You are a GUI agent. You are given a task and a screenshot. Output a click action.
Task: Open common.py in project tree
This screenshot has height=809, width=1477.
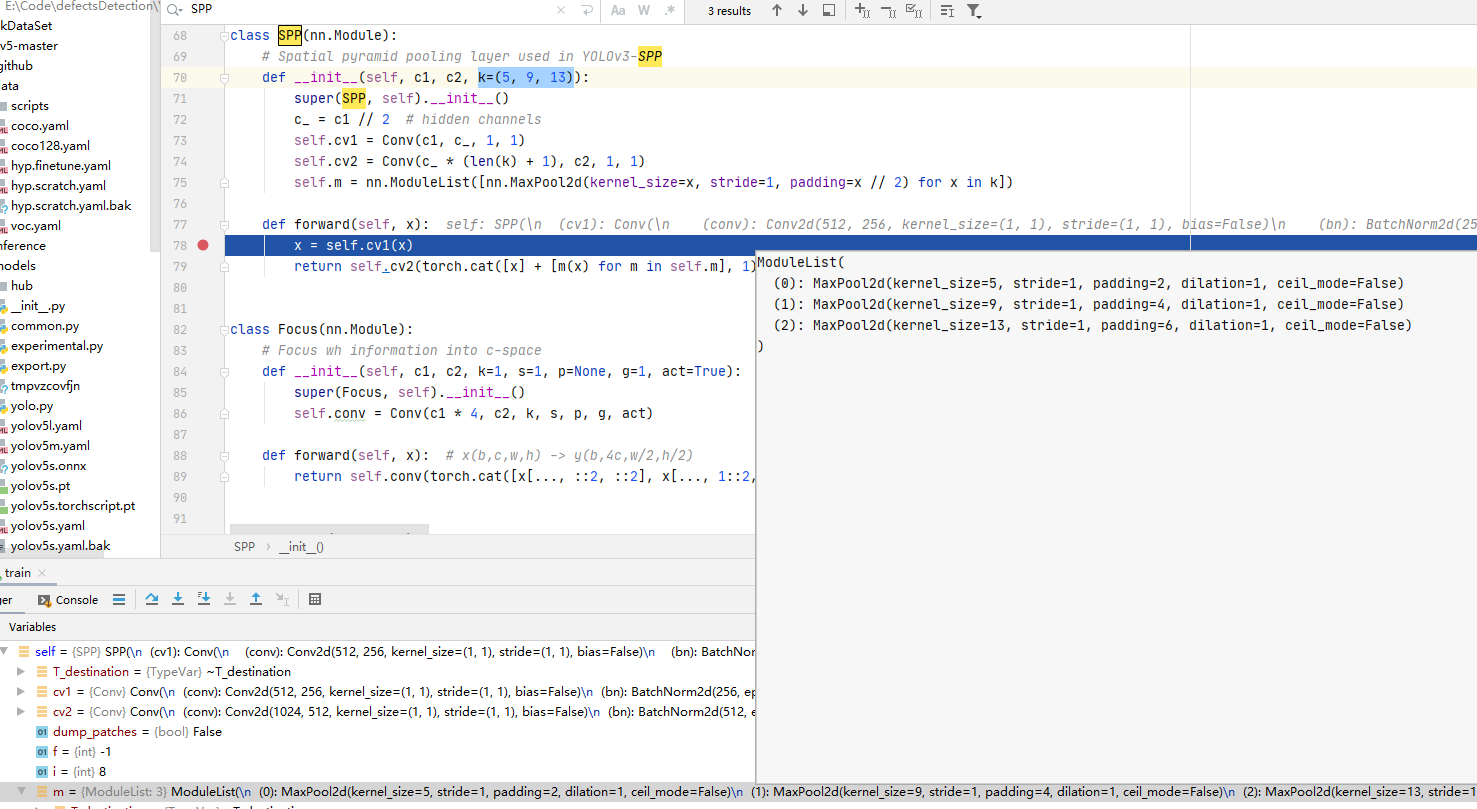coord(45,326)
